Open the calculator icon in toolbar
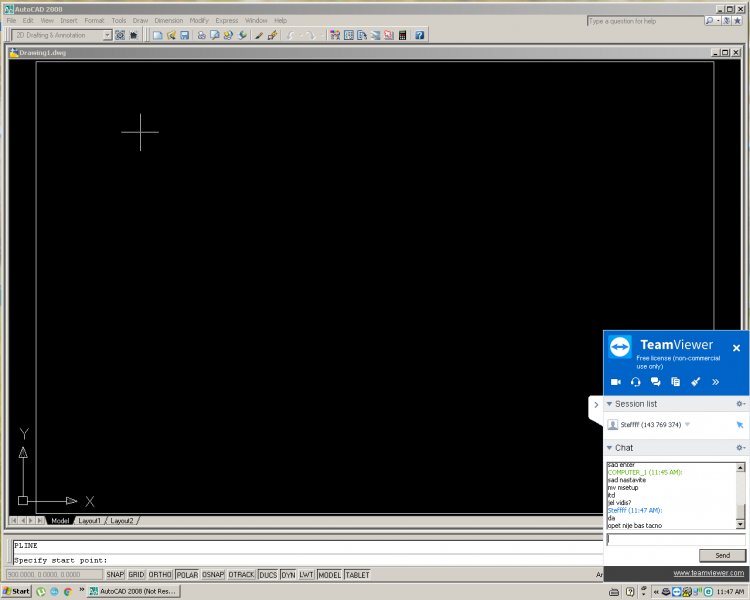Image resolution: width=750 pixels, height=600 pixels. click(x=403, y=35)
